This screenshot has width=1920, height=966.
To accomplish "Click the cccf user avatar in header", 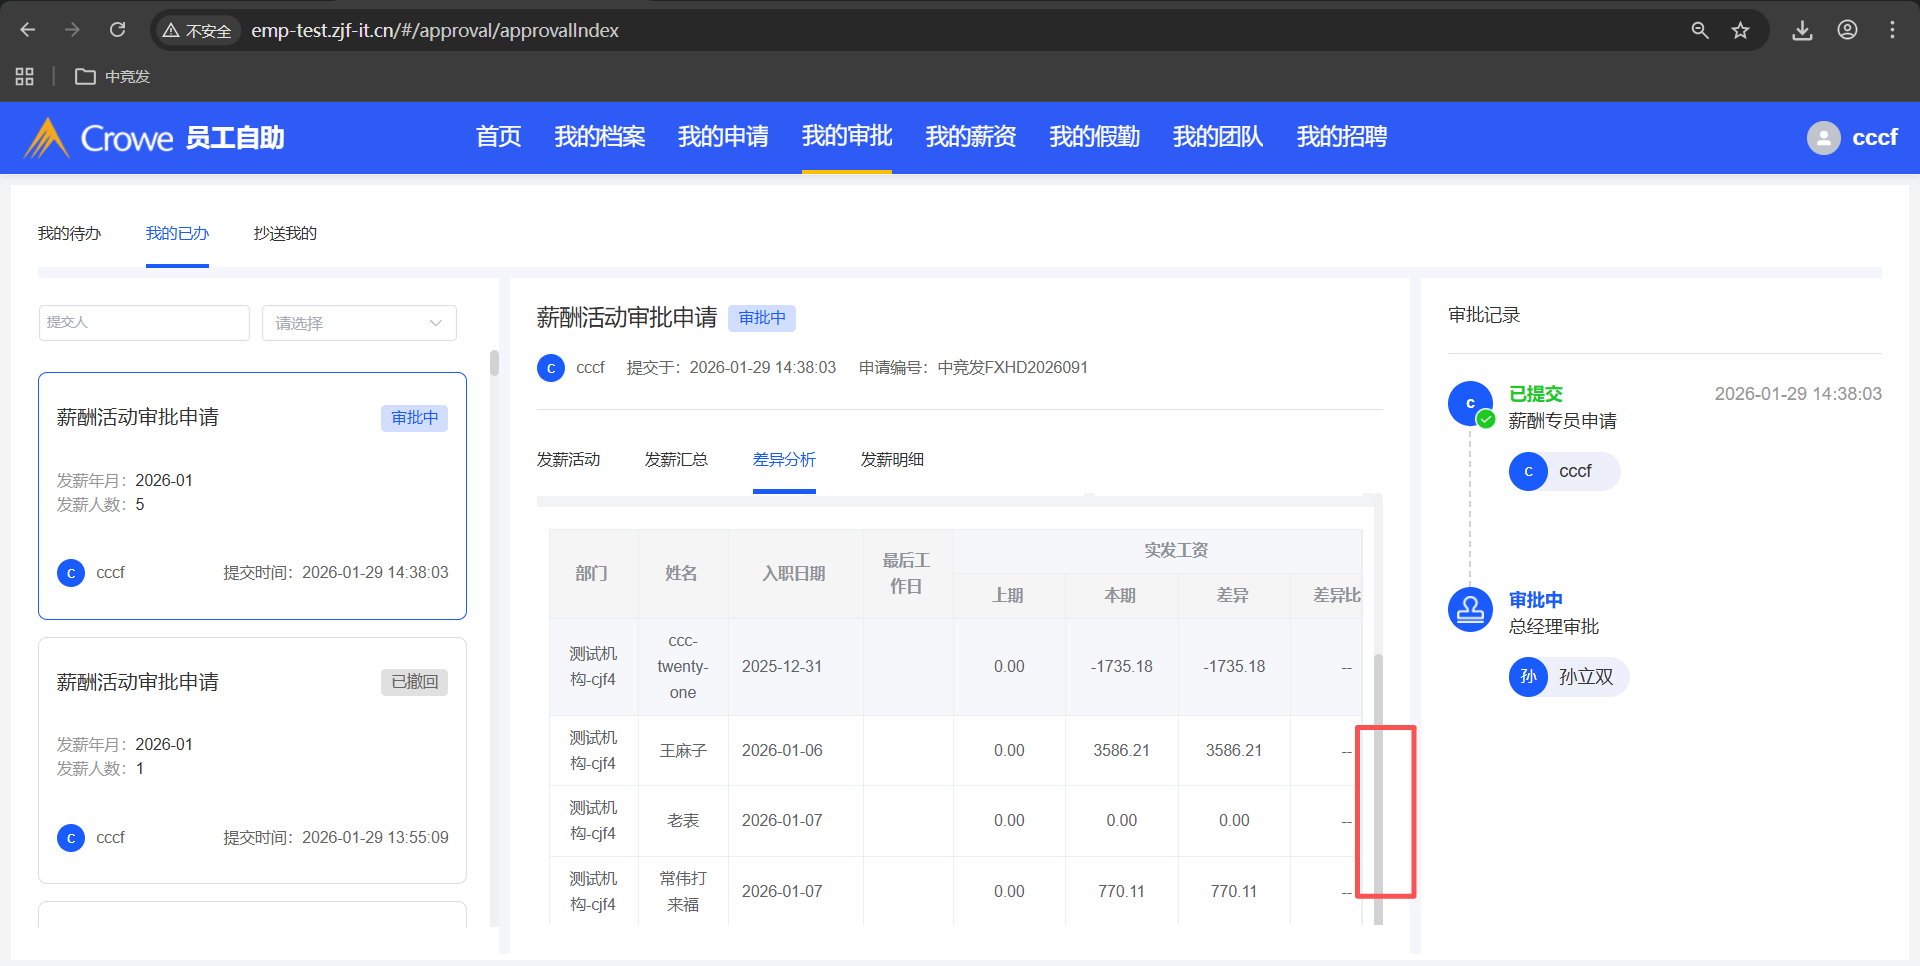I will [x=1823, y=138].
